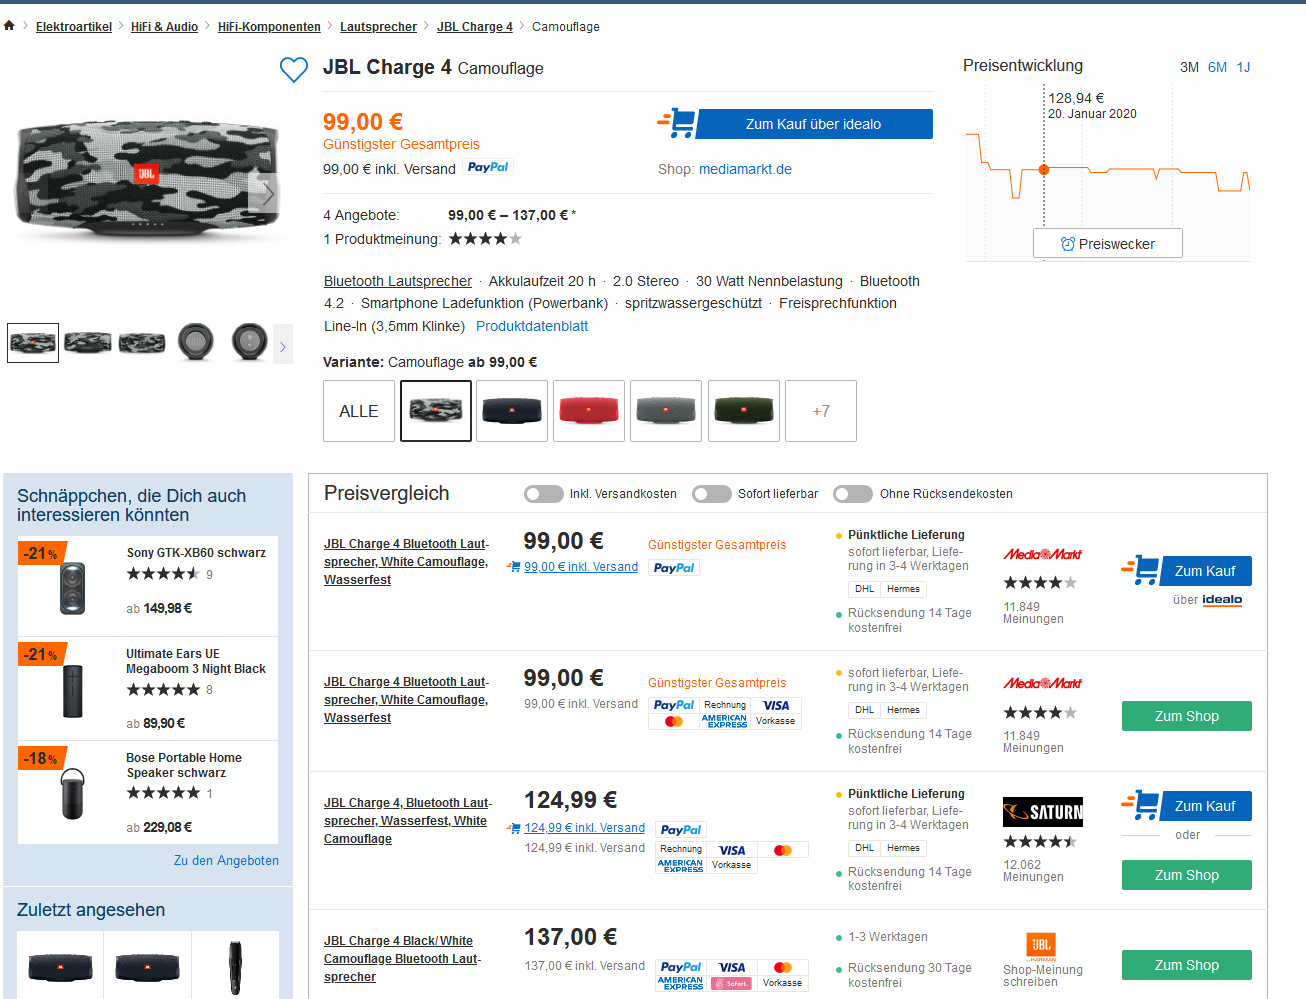Screen dimensions: 1306x999
Task: Open the Produktdatenblatt link
Action: pos(531,326)
